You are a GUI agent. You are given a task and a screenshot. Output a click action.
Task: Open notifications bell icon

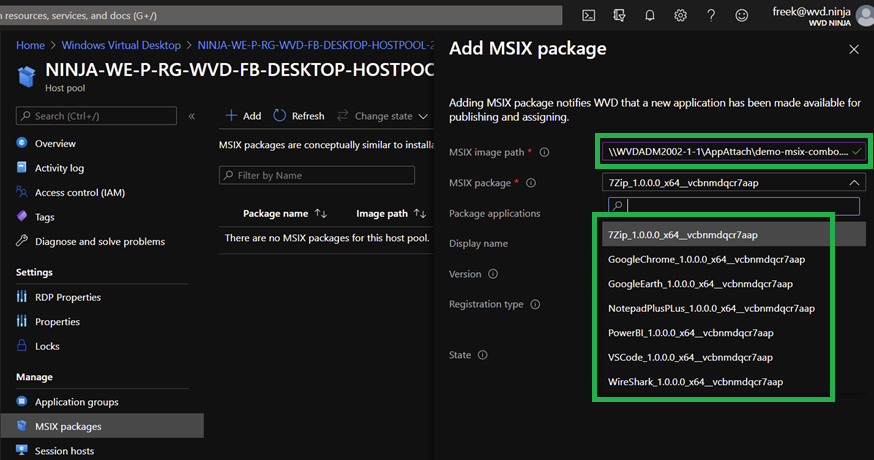(x=650, y=16)
